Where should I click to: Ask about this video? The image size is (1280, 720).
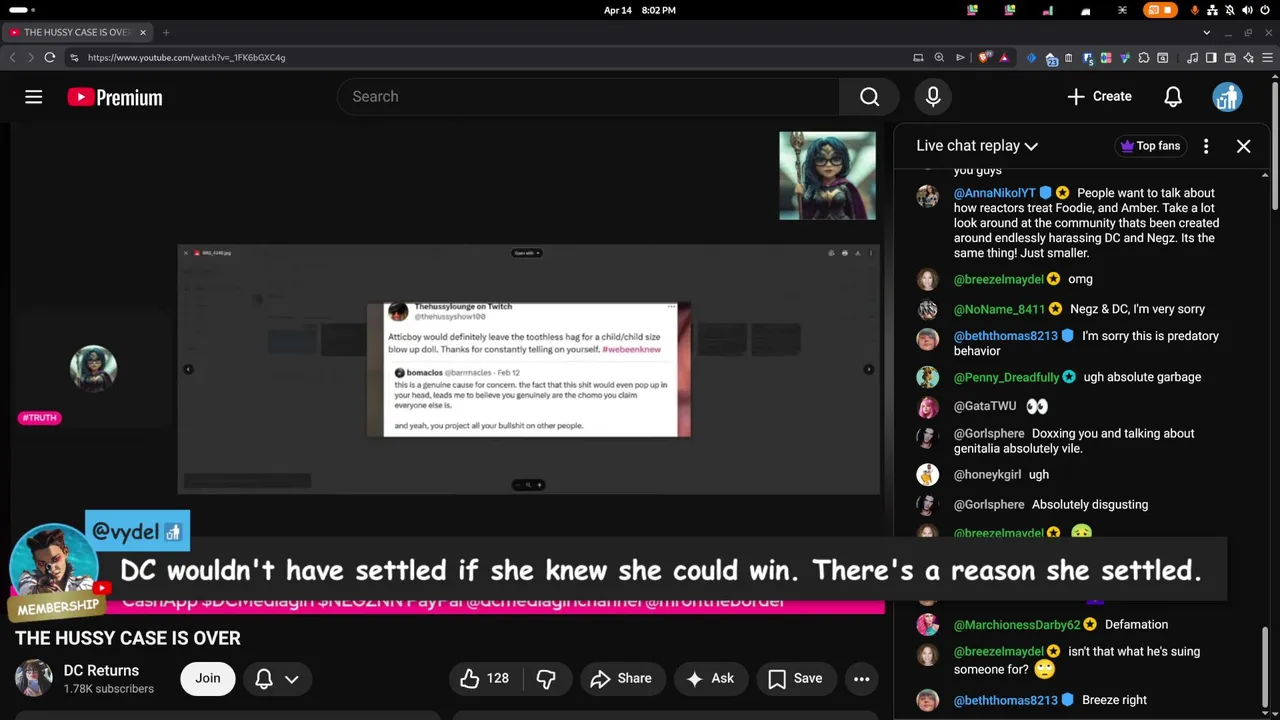(x=709, y=678)
